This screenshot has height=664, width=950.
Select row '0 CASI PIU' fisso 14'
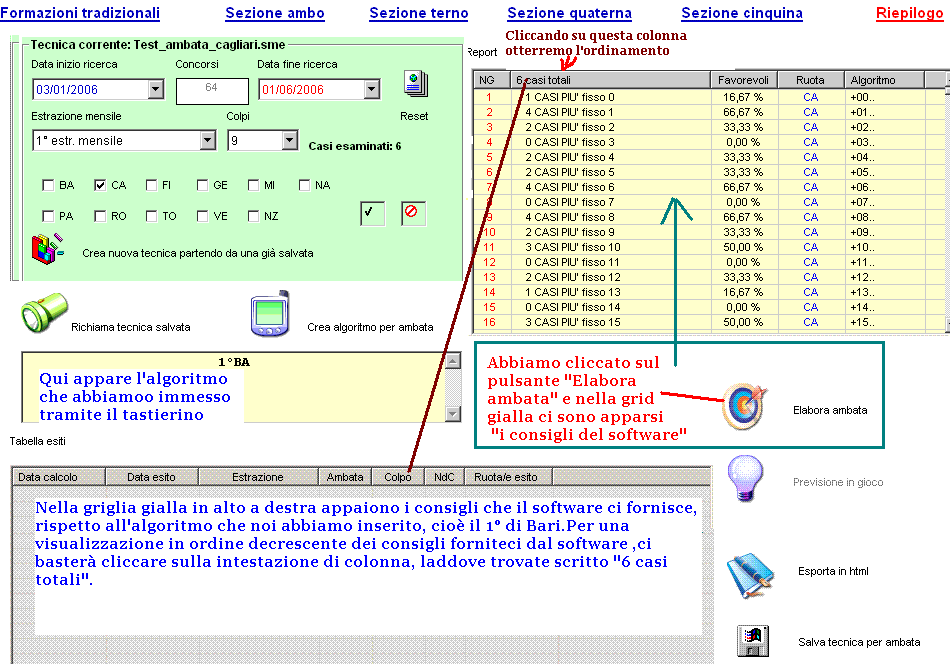pos(708,307)
